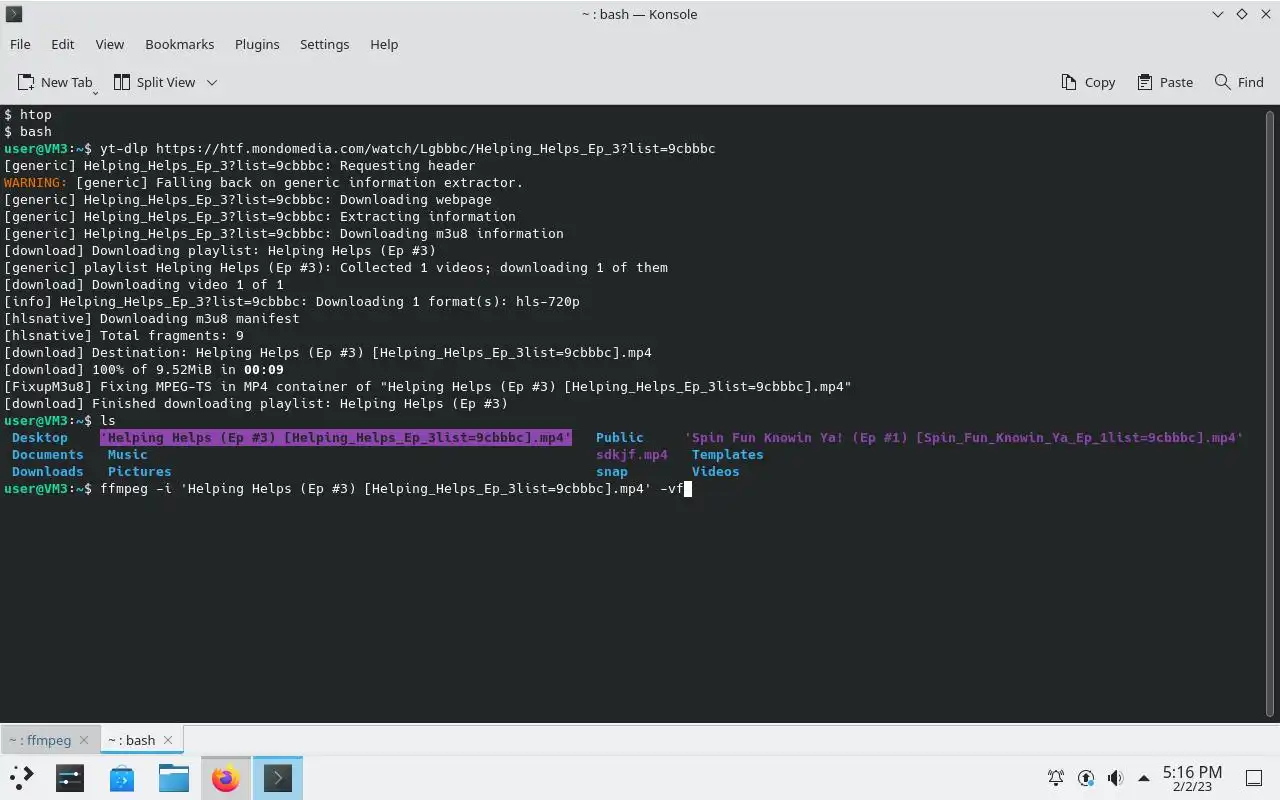The height and width of the screenshot is (800, 1280).
Task: Open the notifications bell in system tray
Action: pos(1056,777)
